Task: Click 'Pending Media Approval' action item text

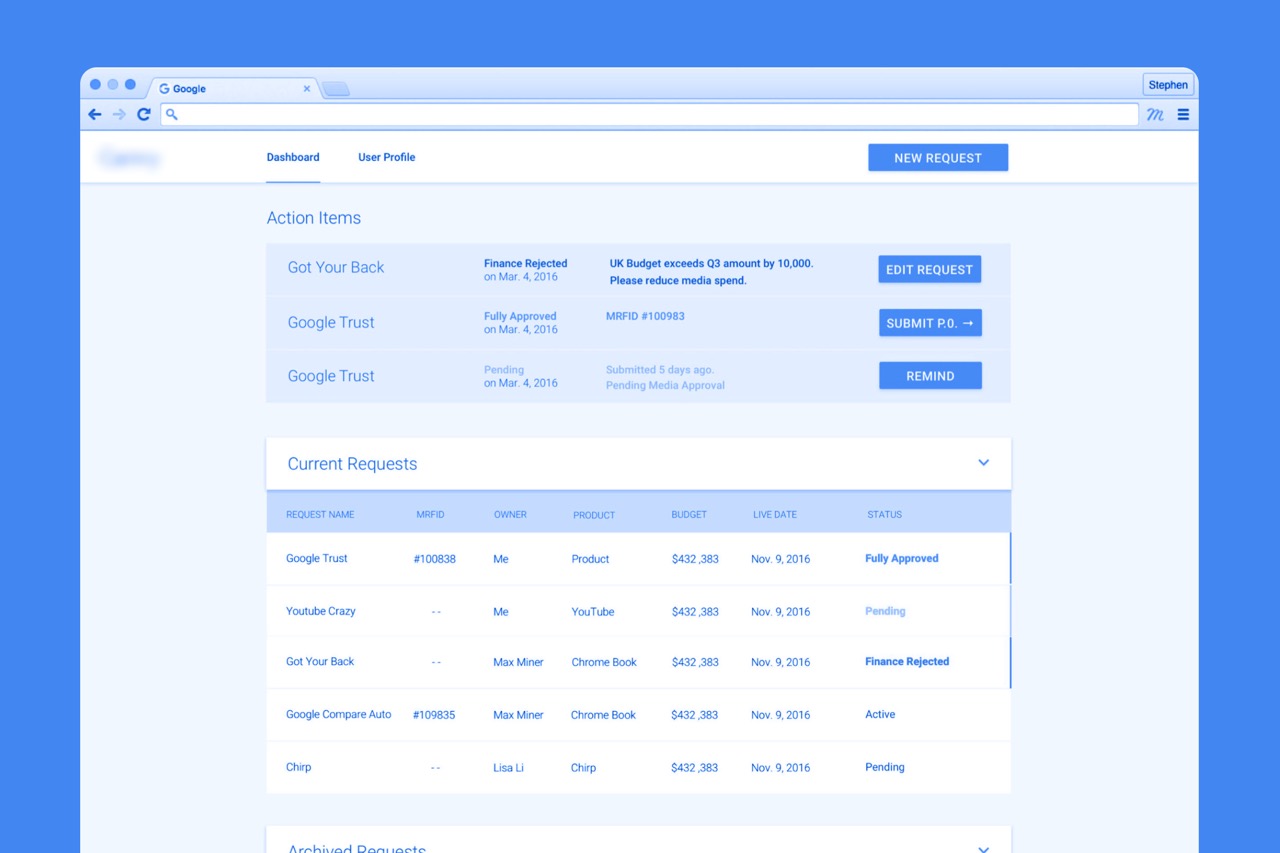Action: point(665,385)
